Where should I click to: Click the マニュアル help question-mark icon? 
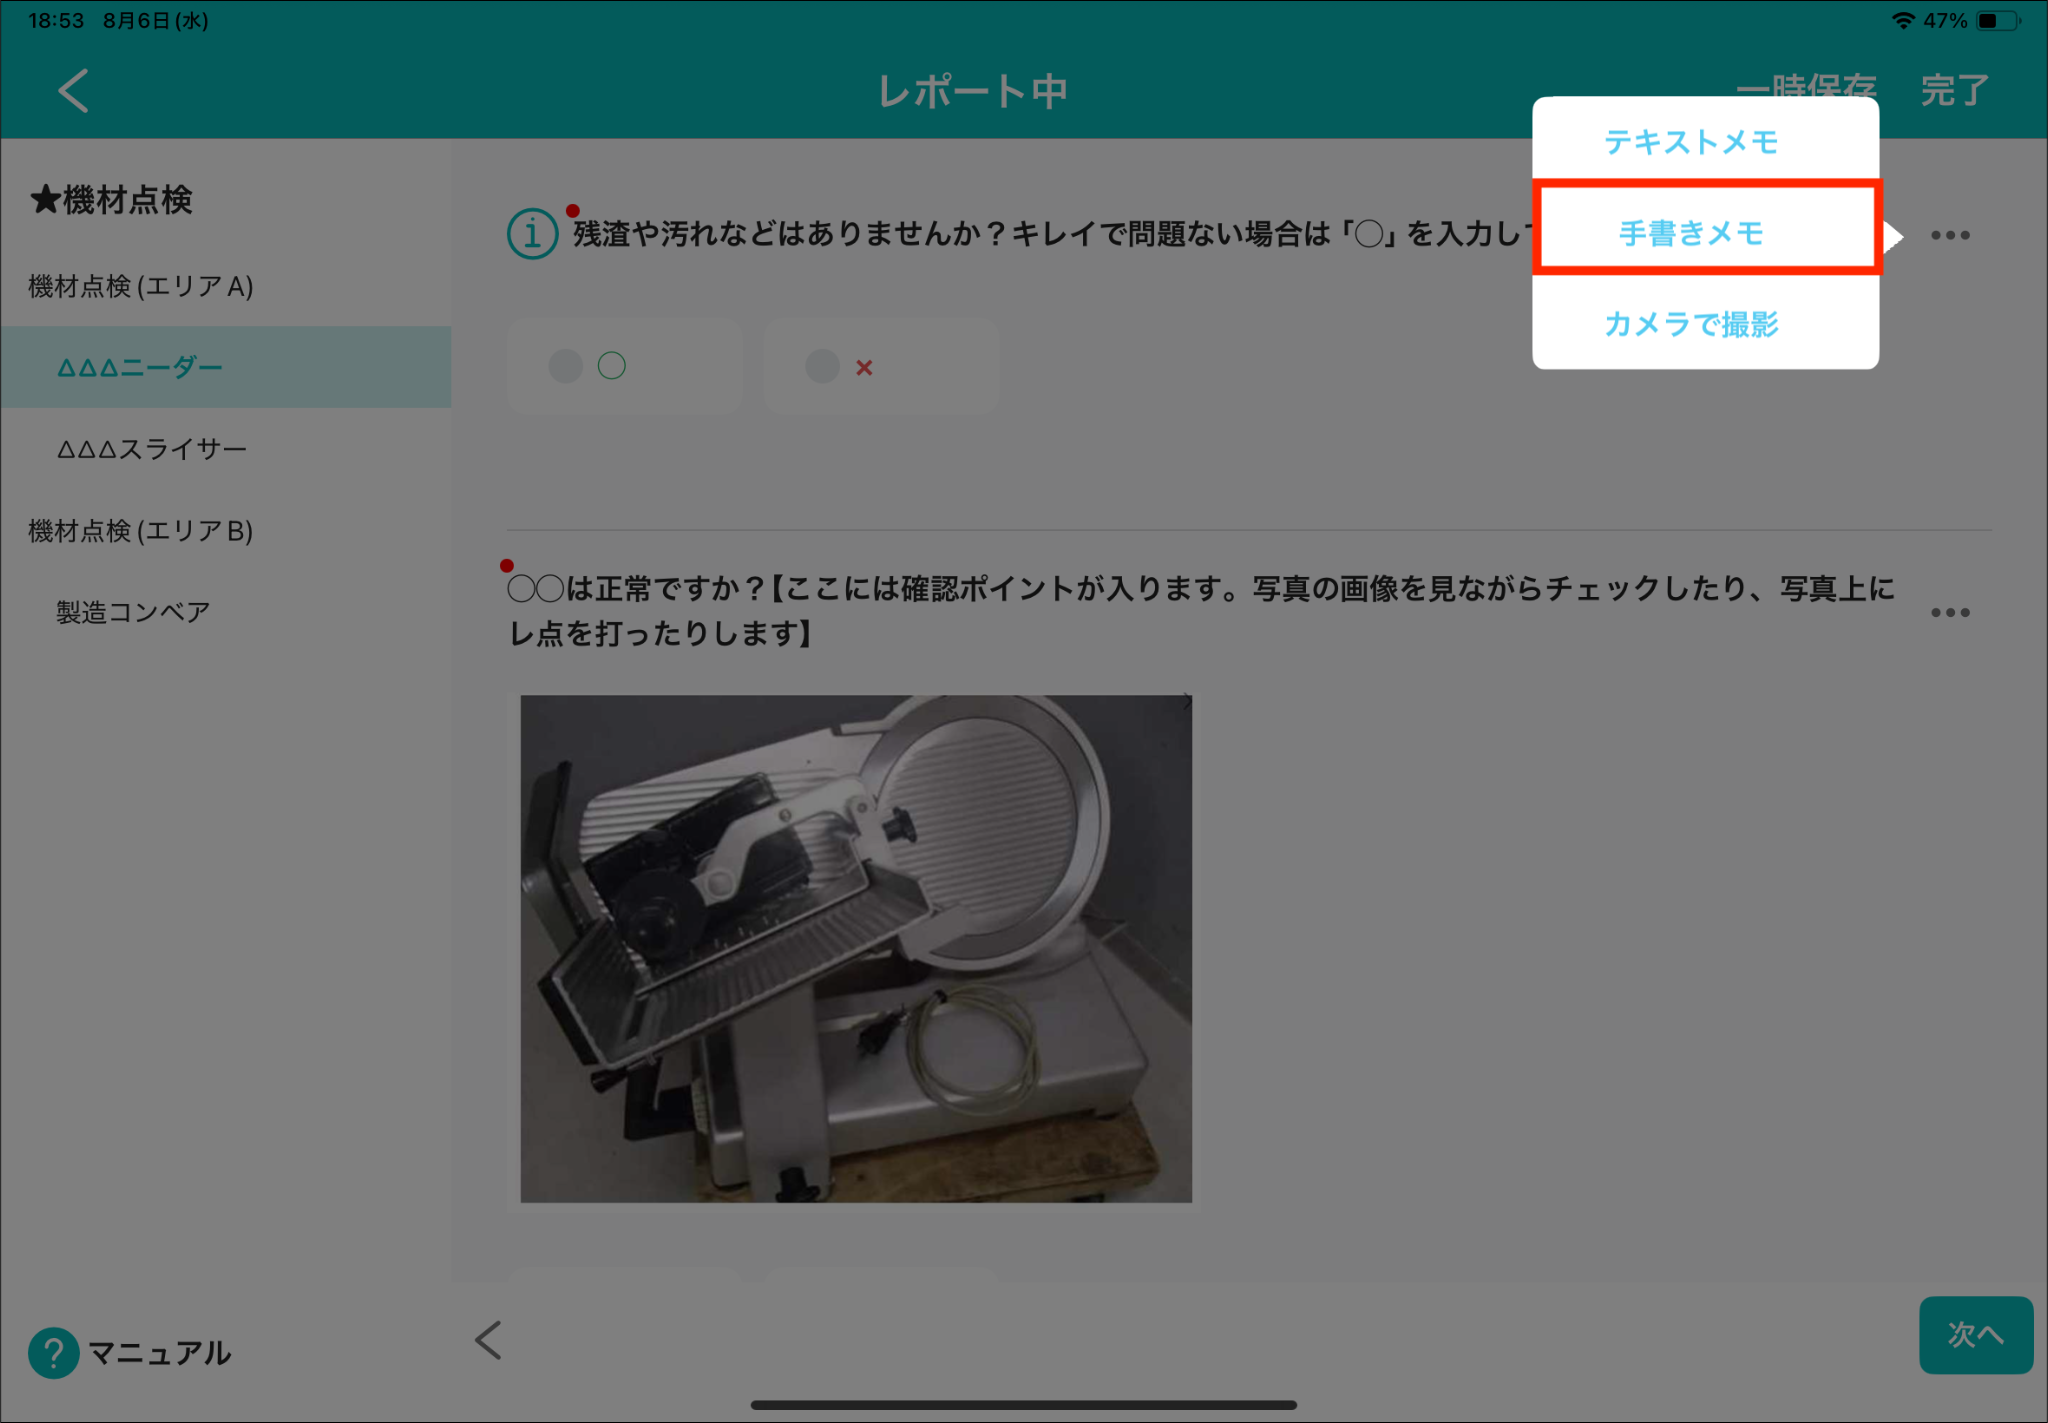54,1352
